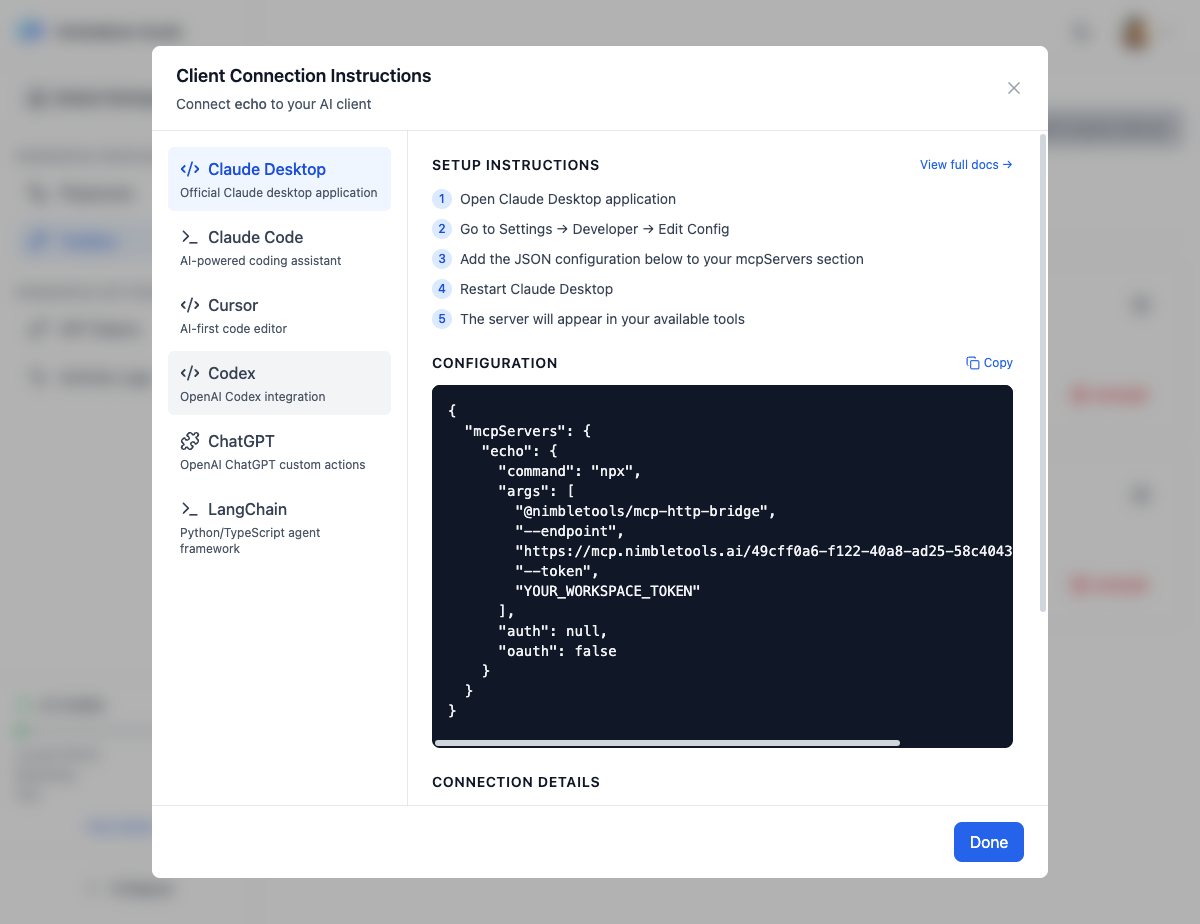This screenshot has height=924, width=1200.
Task: Click the Done button
Action: pos(989,842)
